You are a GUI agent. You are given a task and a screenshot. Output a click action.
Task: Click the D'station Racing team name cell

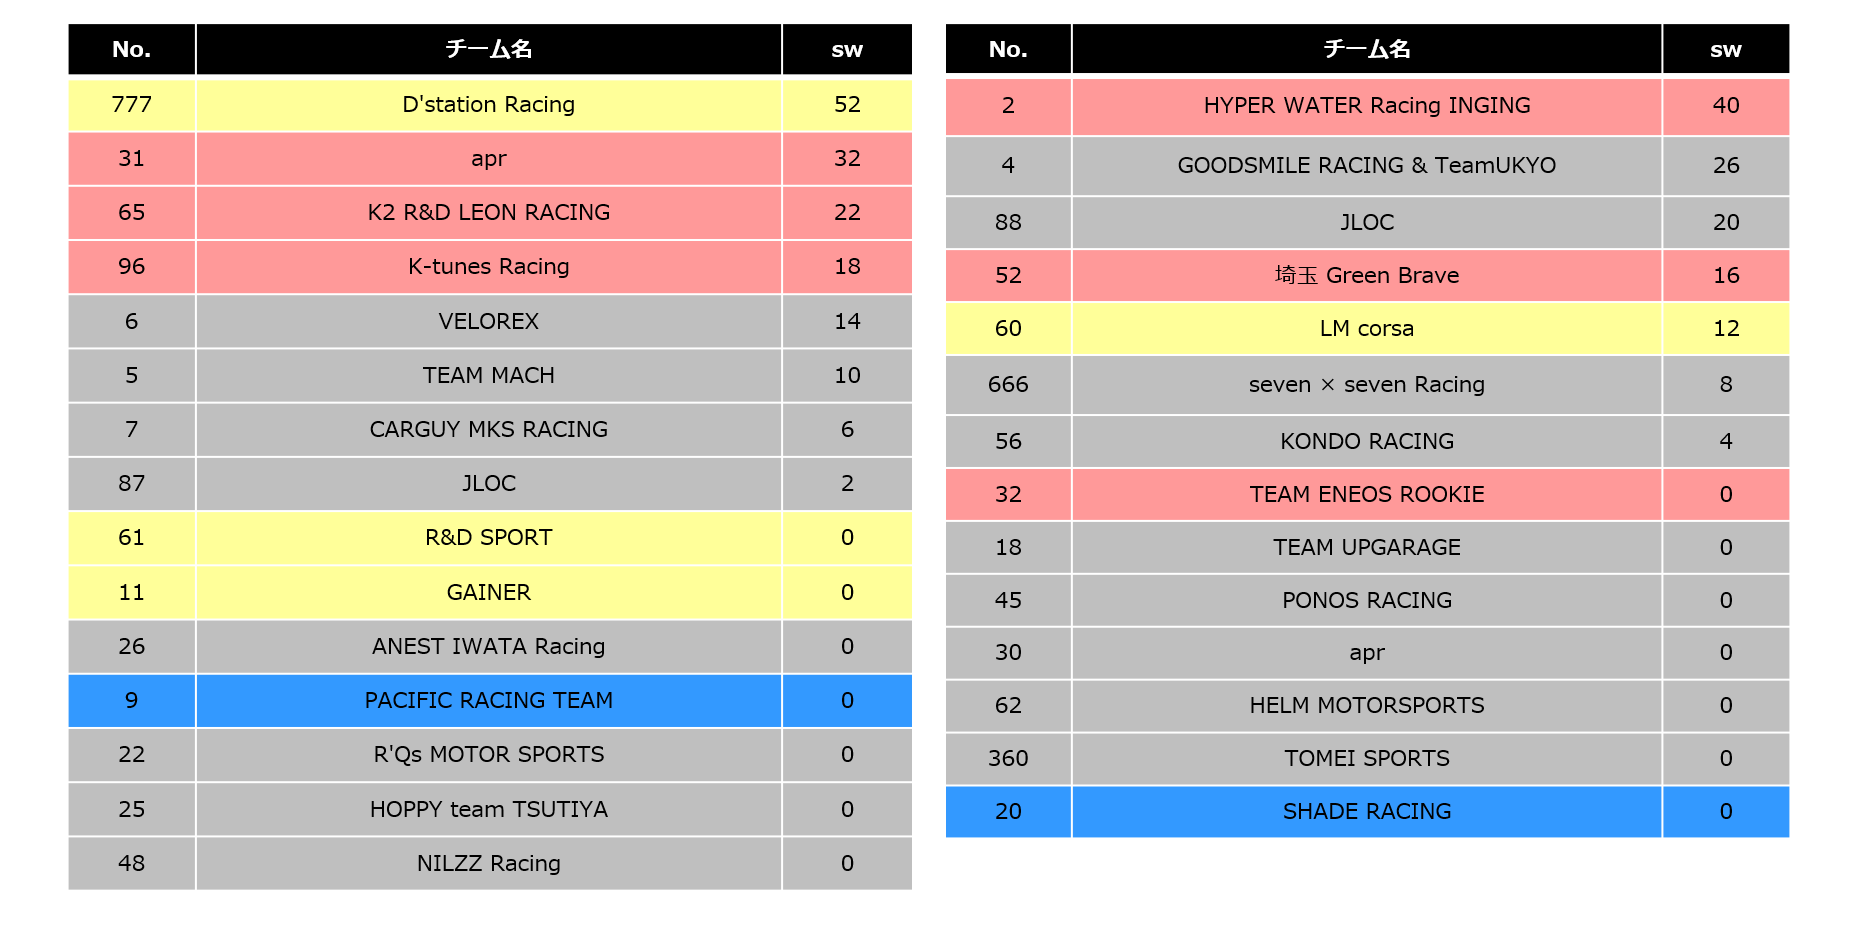click(488, 105)
